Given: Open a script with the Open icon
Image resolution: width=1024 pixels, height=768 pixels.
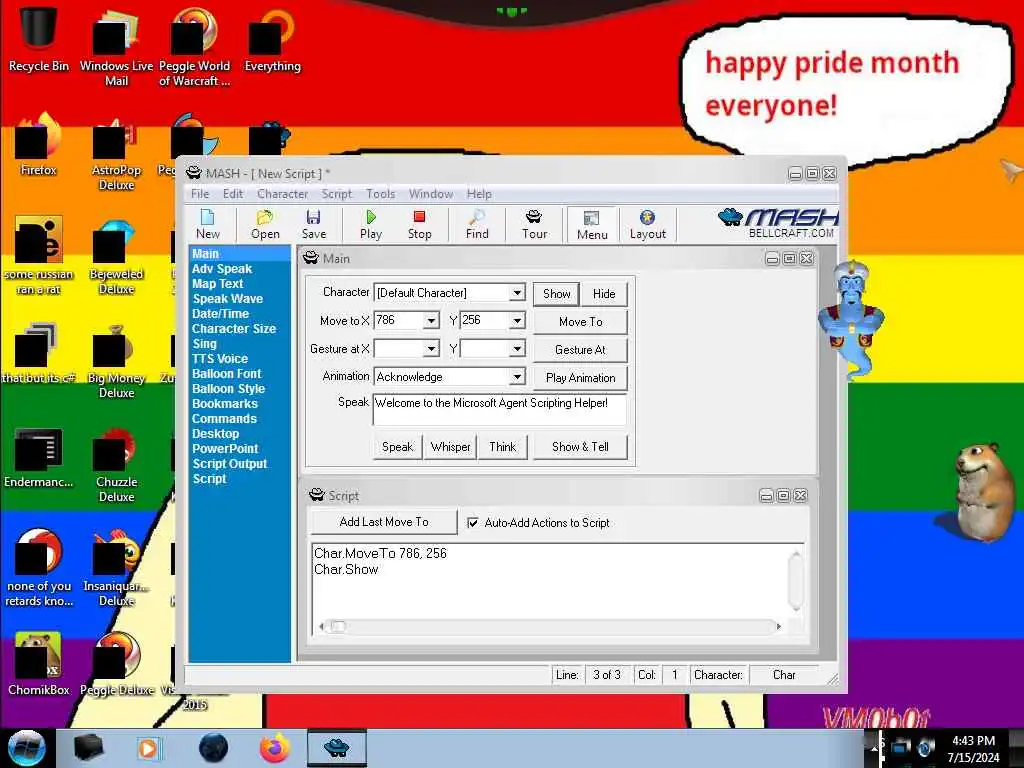Looking at the screenshot, I should 265,225.
